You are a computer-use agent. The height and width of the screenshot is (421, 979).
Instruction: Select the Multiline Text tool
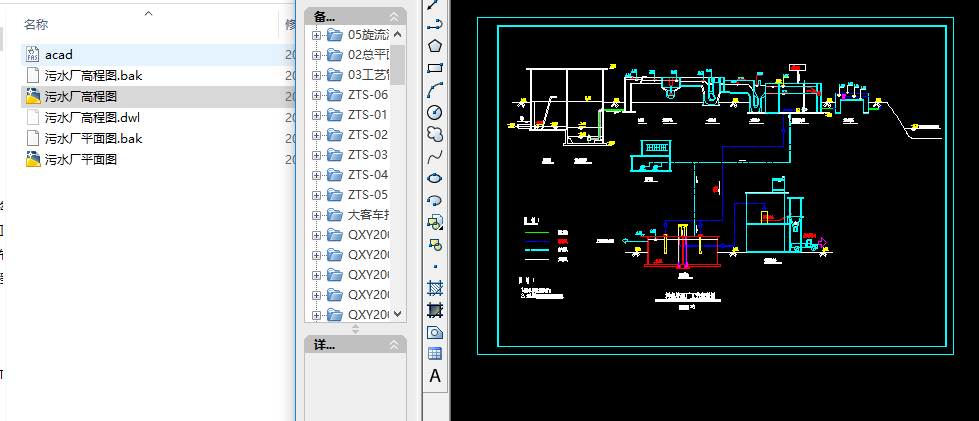coord(435,376)
